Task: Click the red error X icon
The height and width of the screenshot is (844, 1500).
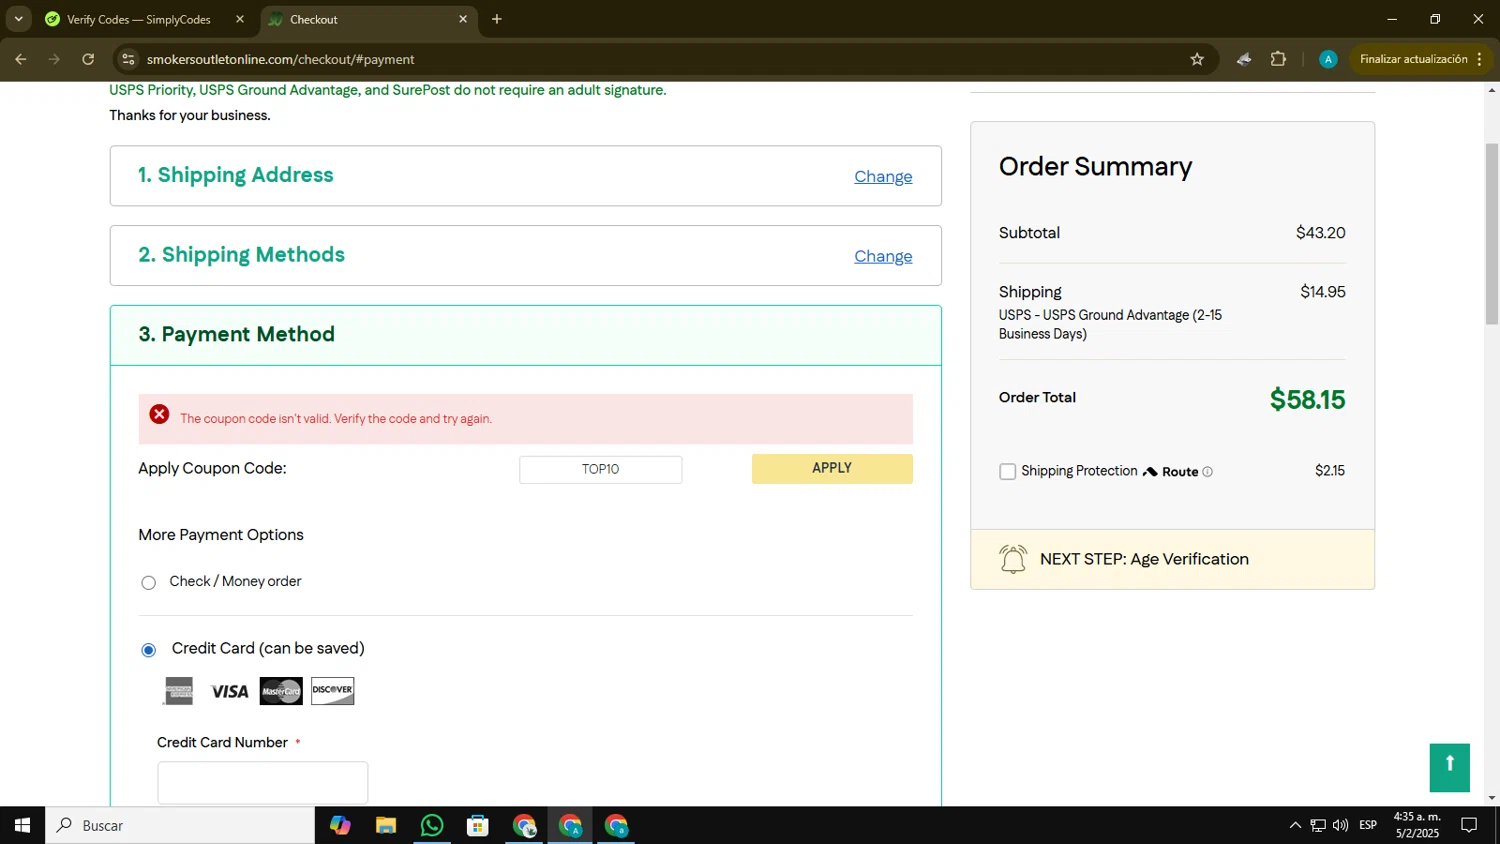Action: [159, 414]
